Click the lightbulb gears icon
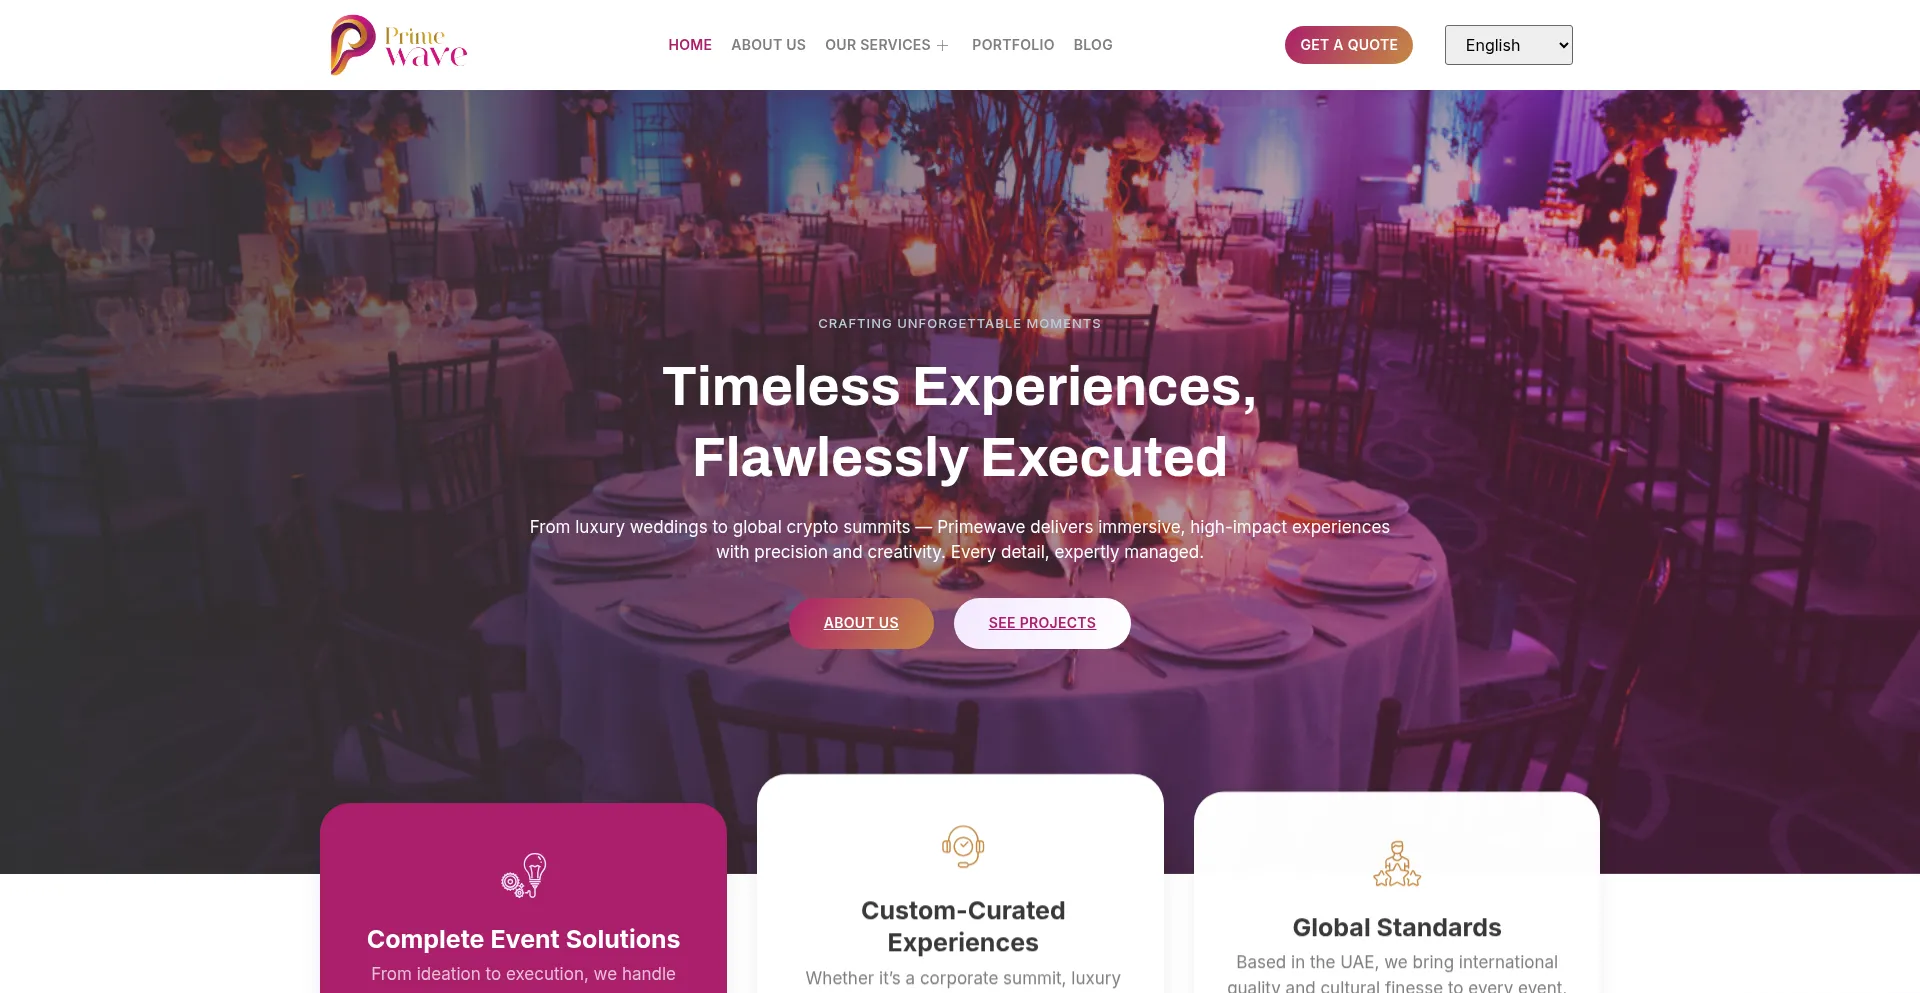Screen dimensions: 1920x993 pos(523,875)
